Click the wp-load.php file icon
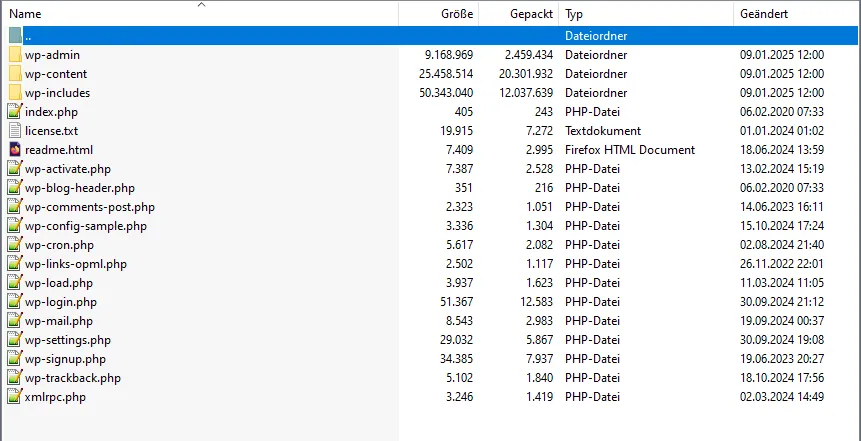This screenshot has height=441, width=861. pos(15,283)
